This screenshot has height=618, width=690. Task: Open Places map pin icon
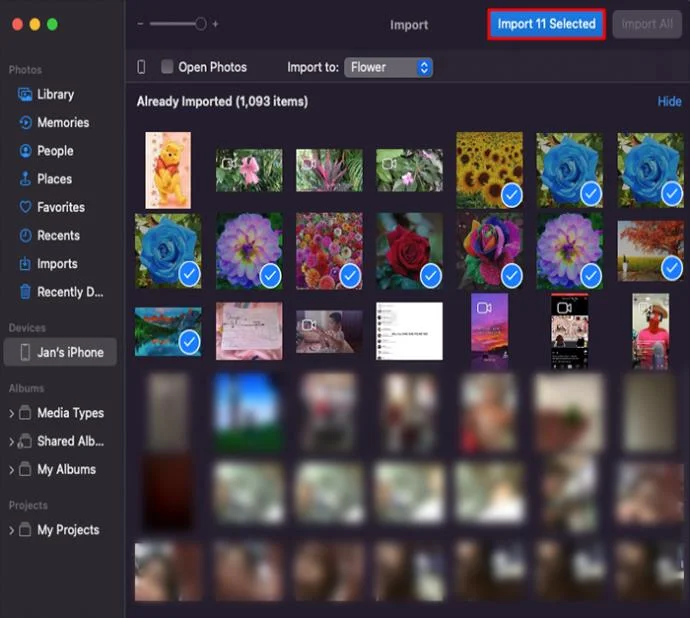tap(25, 179)
